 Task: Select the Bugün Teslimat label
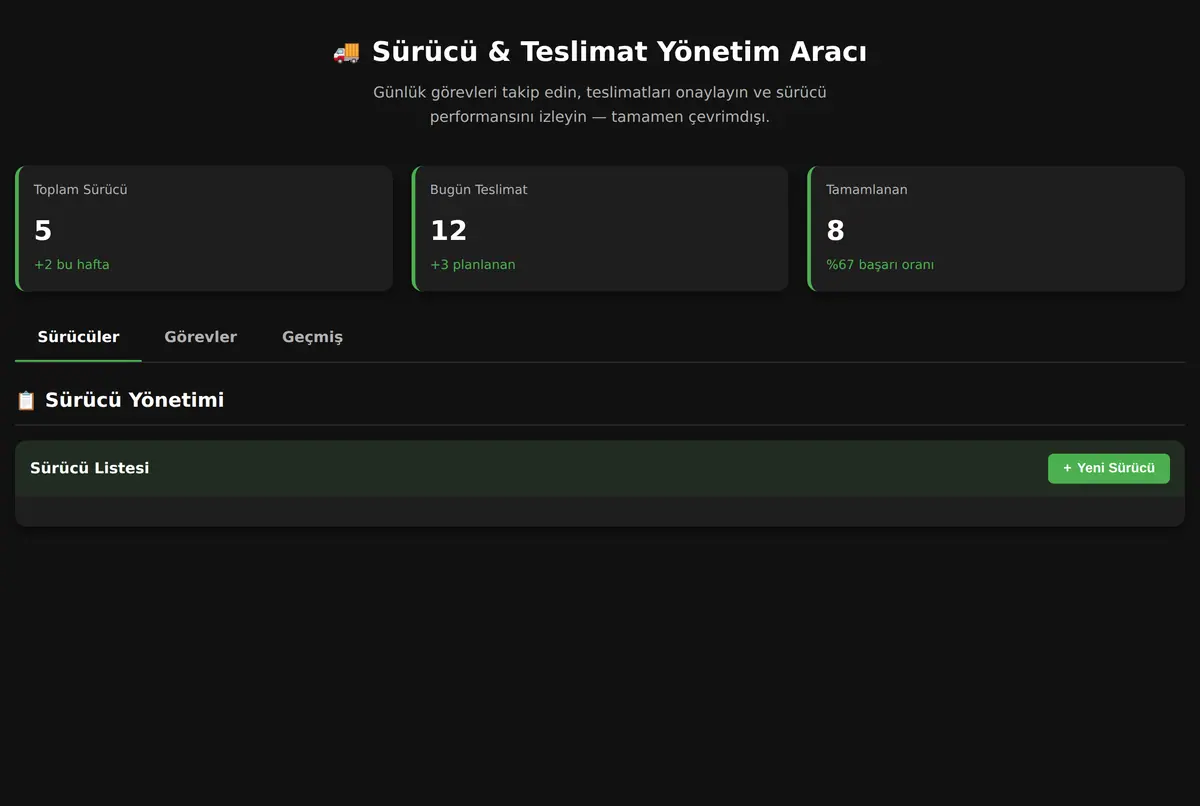click(x=479, y=189)
